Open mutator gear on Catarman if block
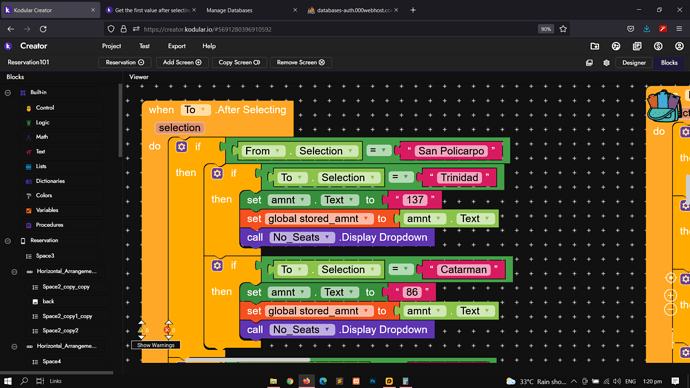The width and height of the screenshot is (690, 388). [217, 266]
